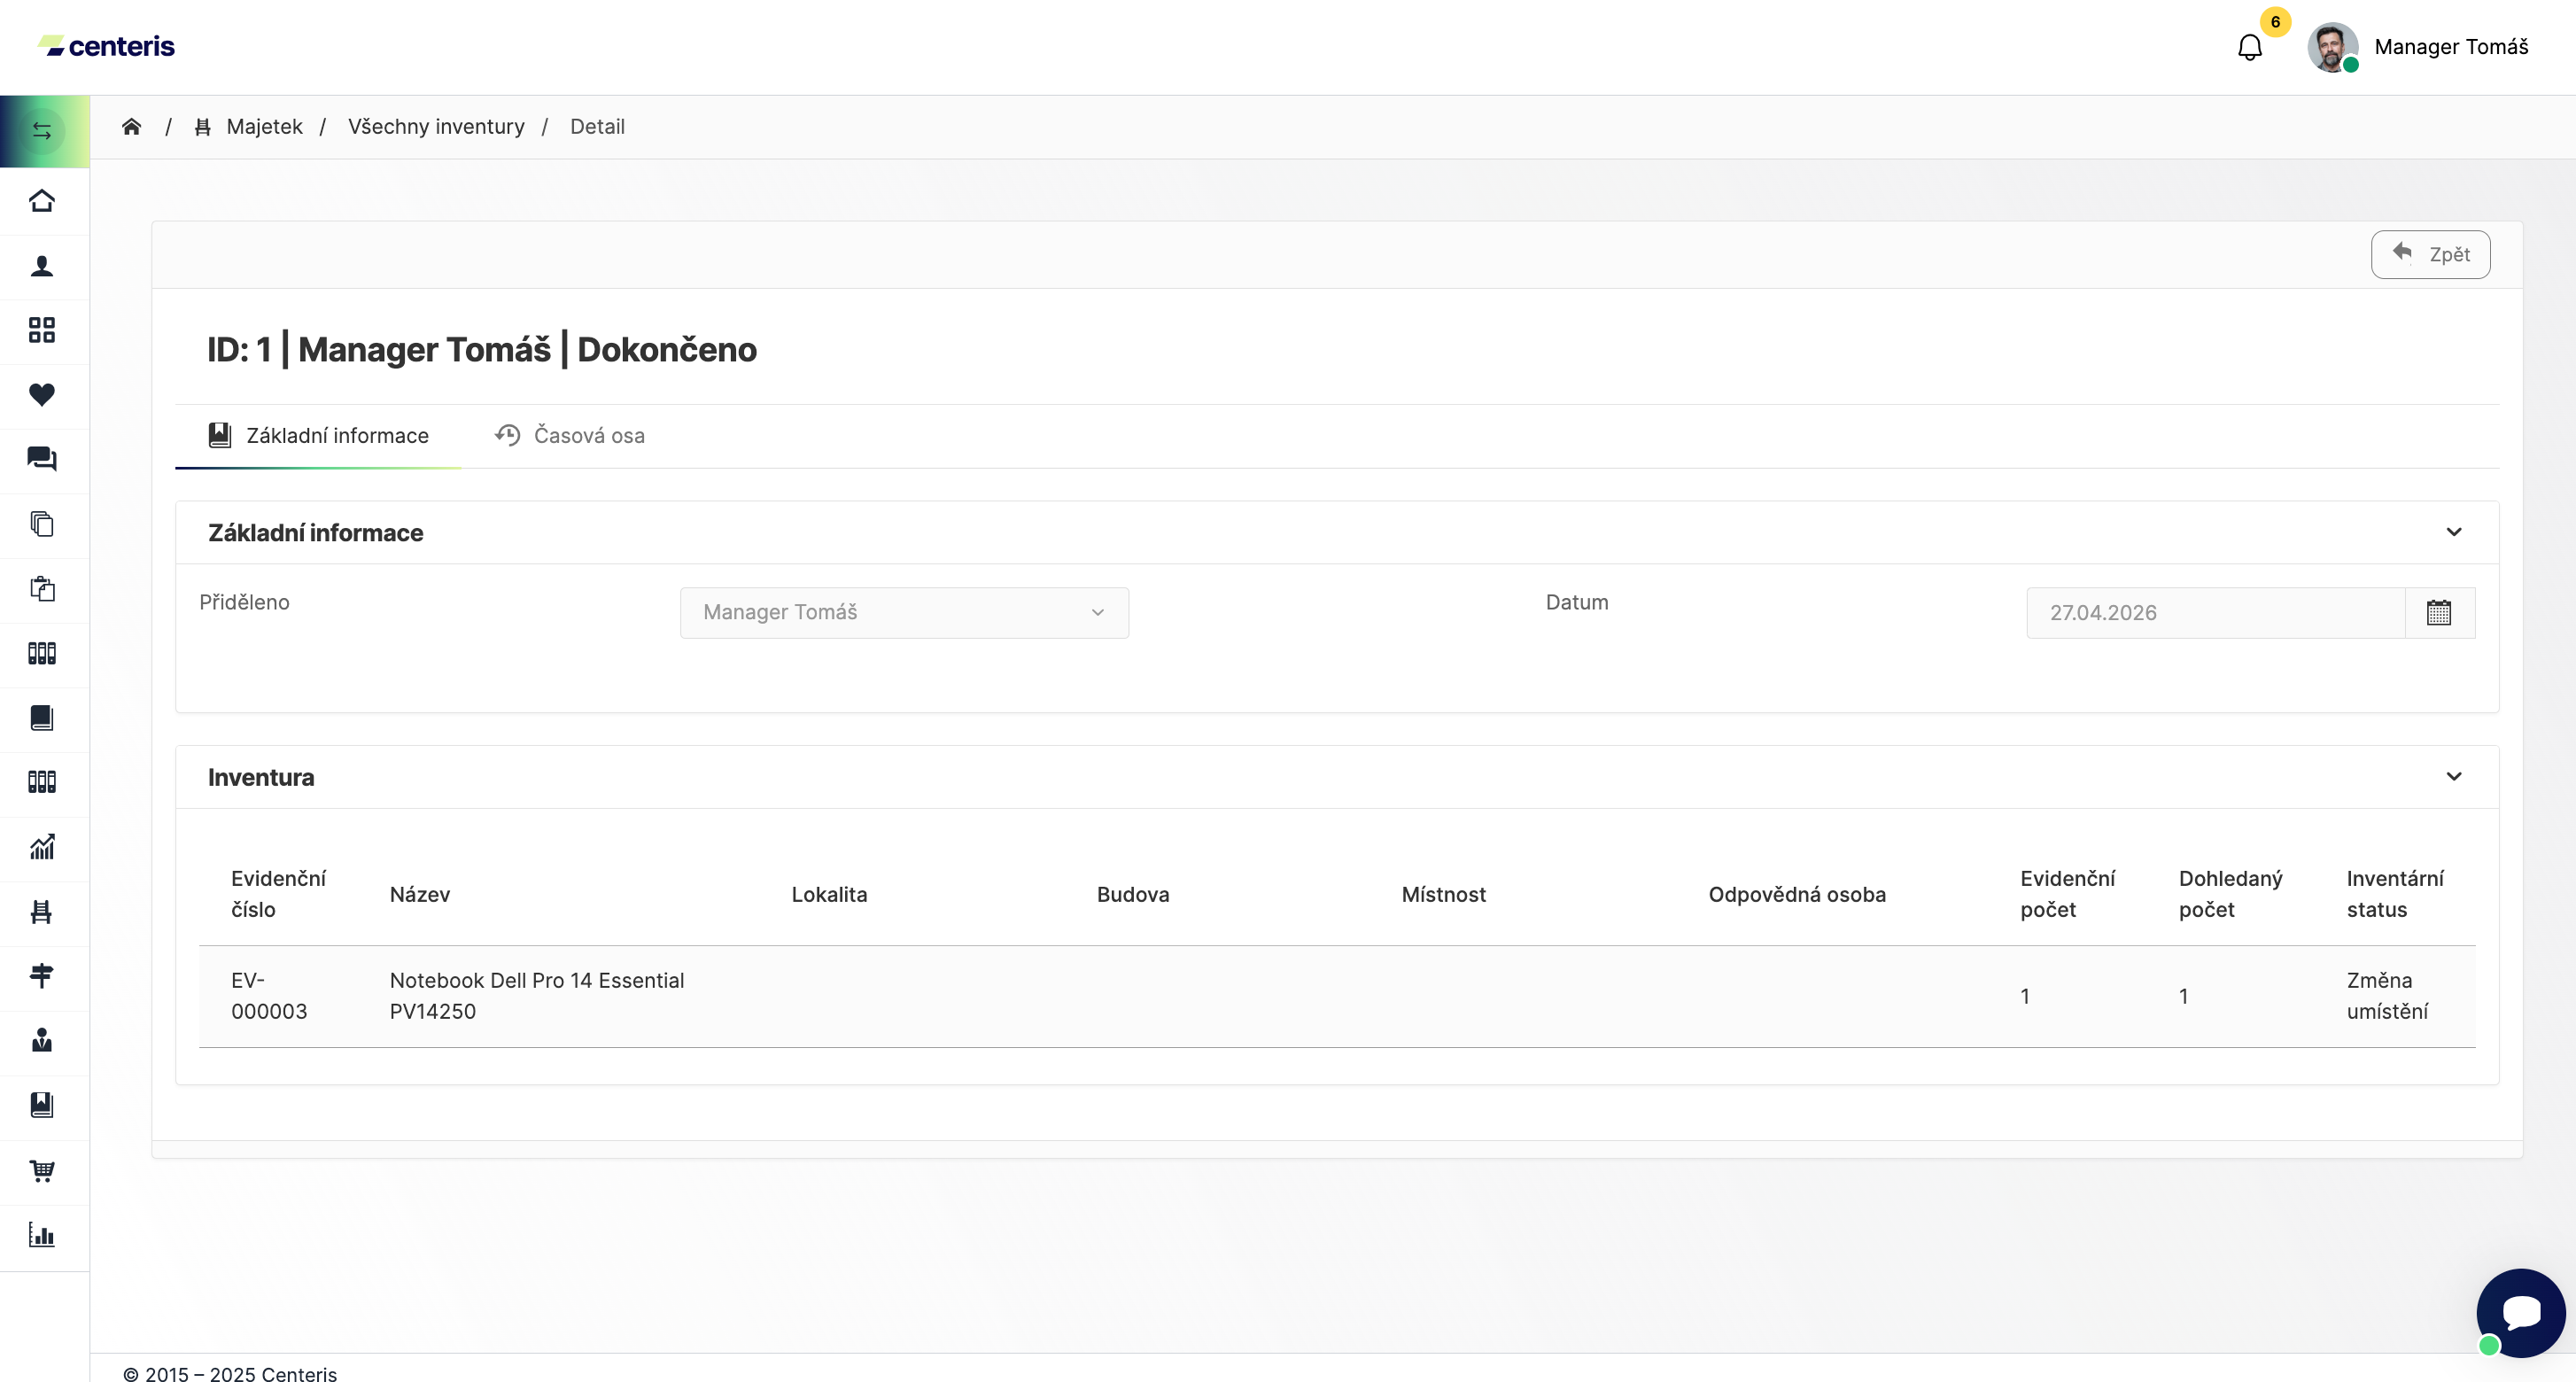Click the Přiděleno field label
Screen dimensions: 2576x1382
click(244, 603)
